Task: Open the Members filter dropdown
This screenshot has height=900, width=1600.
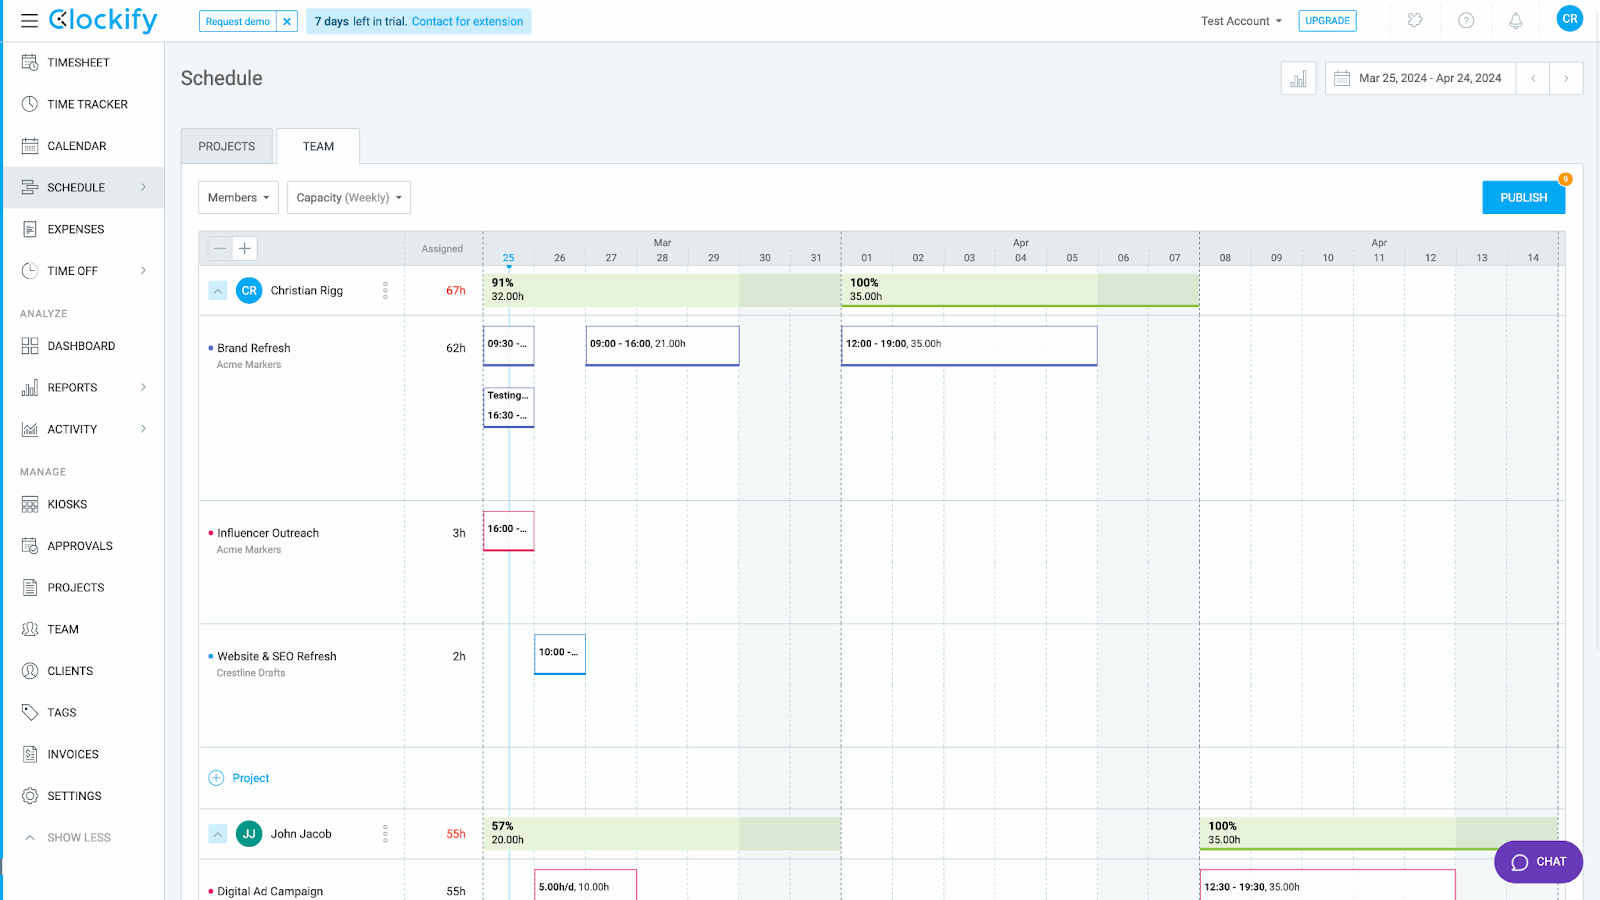Action: click(237, 197)
